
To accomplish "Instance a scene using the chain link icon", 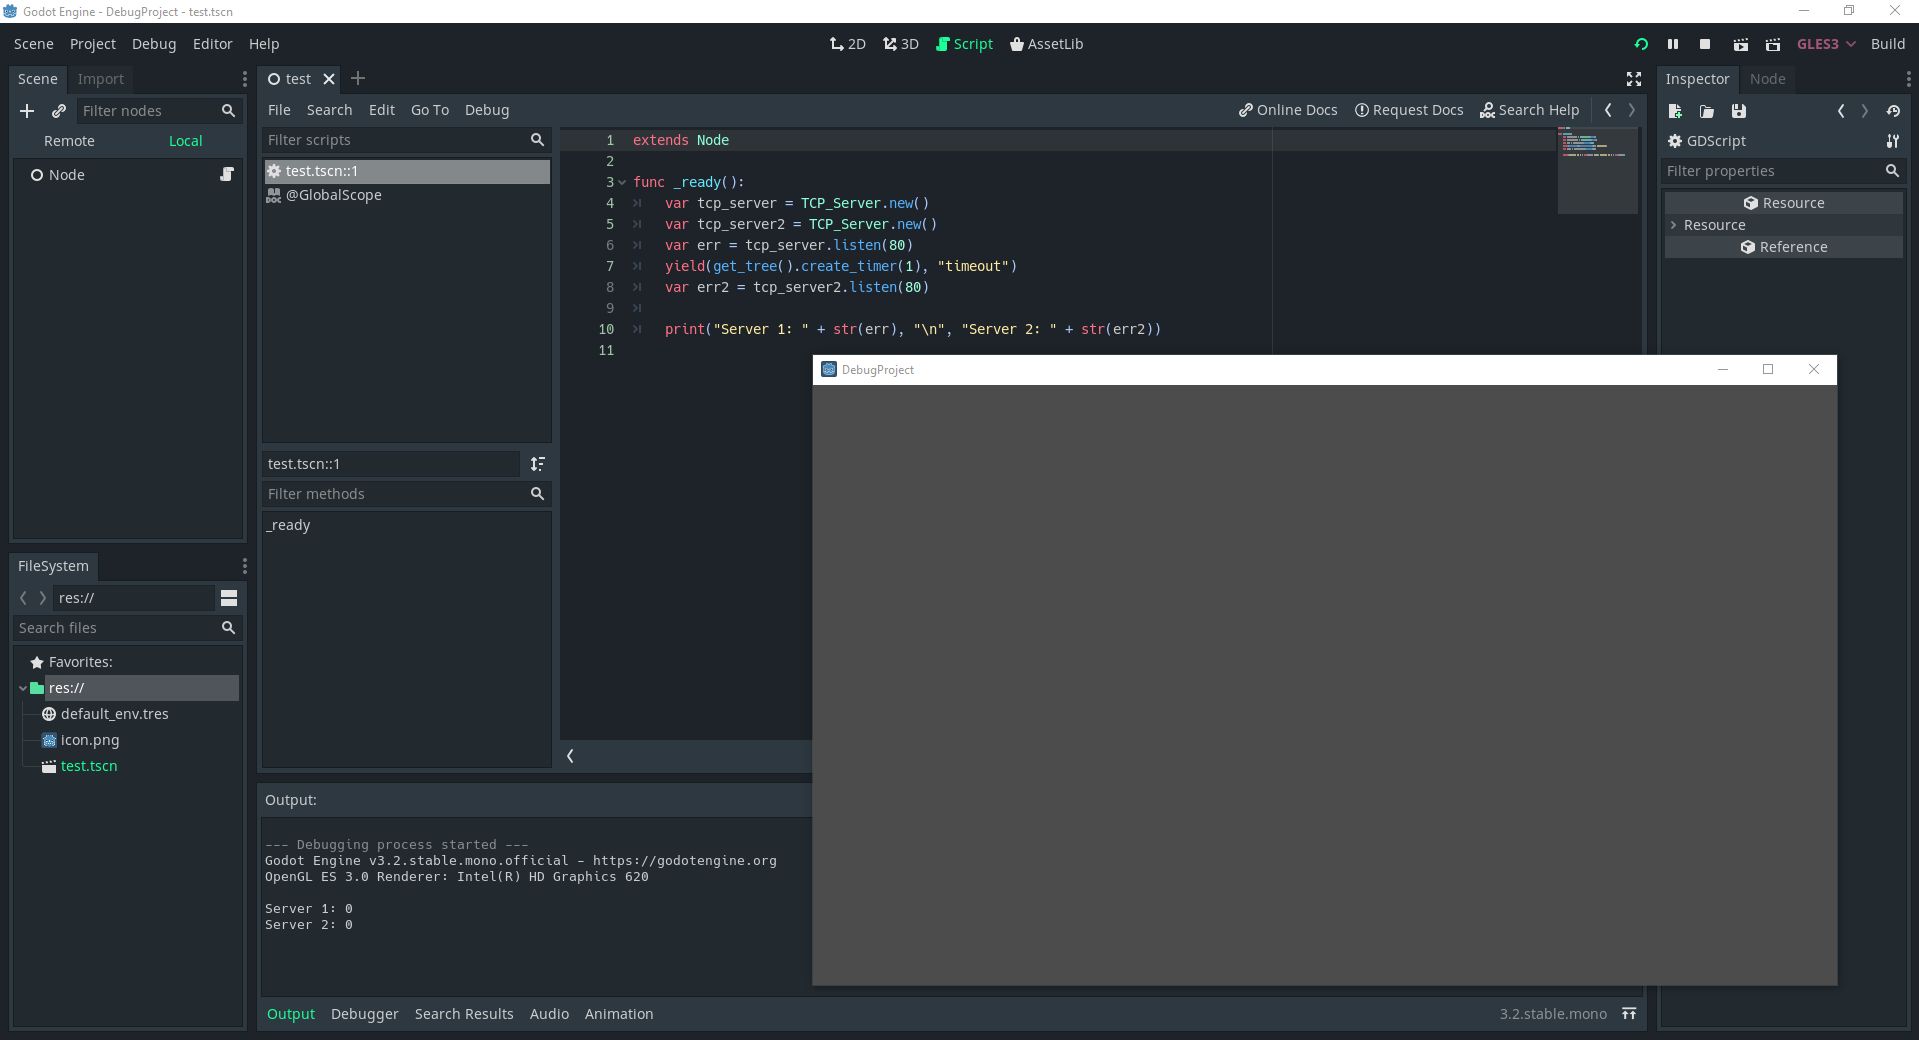I will (x=59, y=111).
